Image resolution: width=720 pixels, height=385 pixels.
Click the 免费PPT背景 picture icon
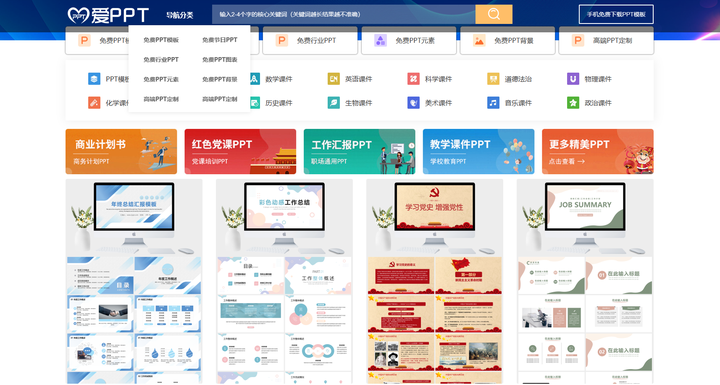point(479,40)
